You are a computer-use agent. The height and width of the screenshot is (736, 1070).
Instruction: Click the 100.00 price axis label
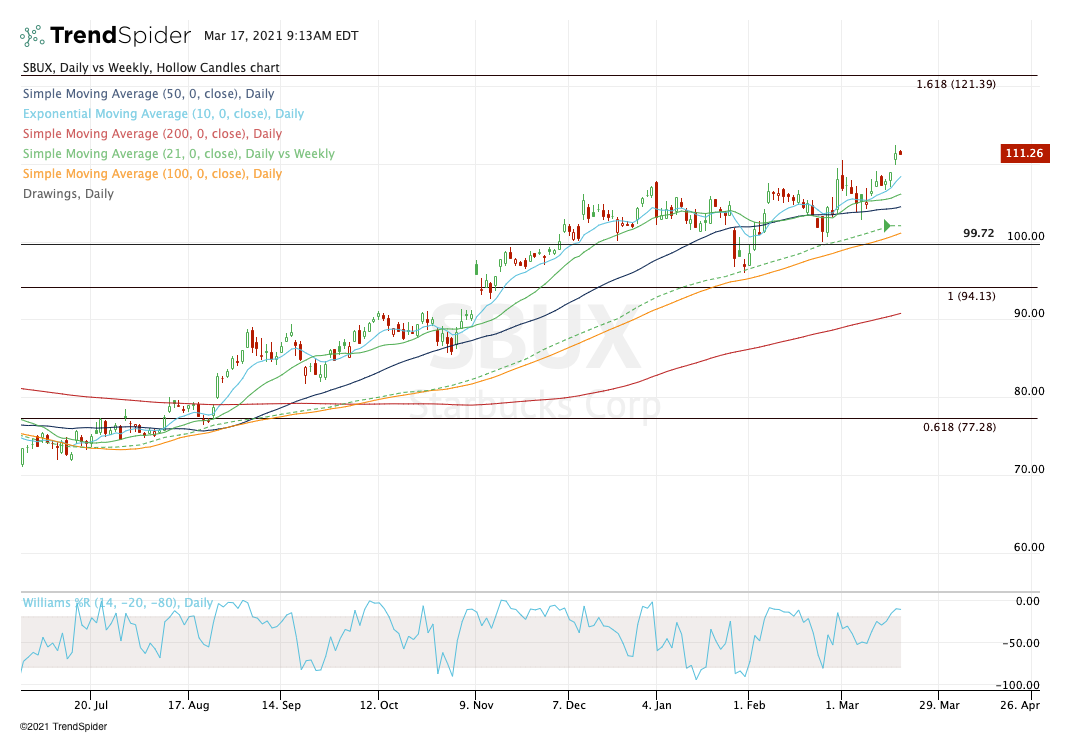[x=1026, y=236]
